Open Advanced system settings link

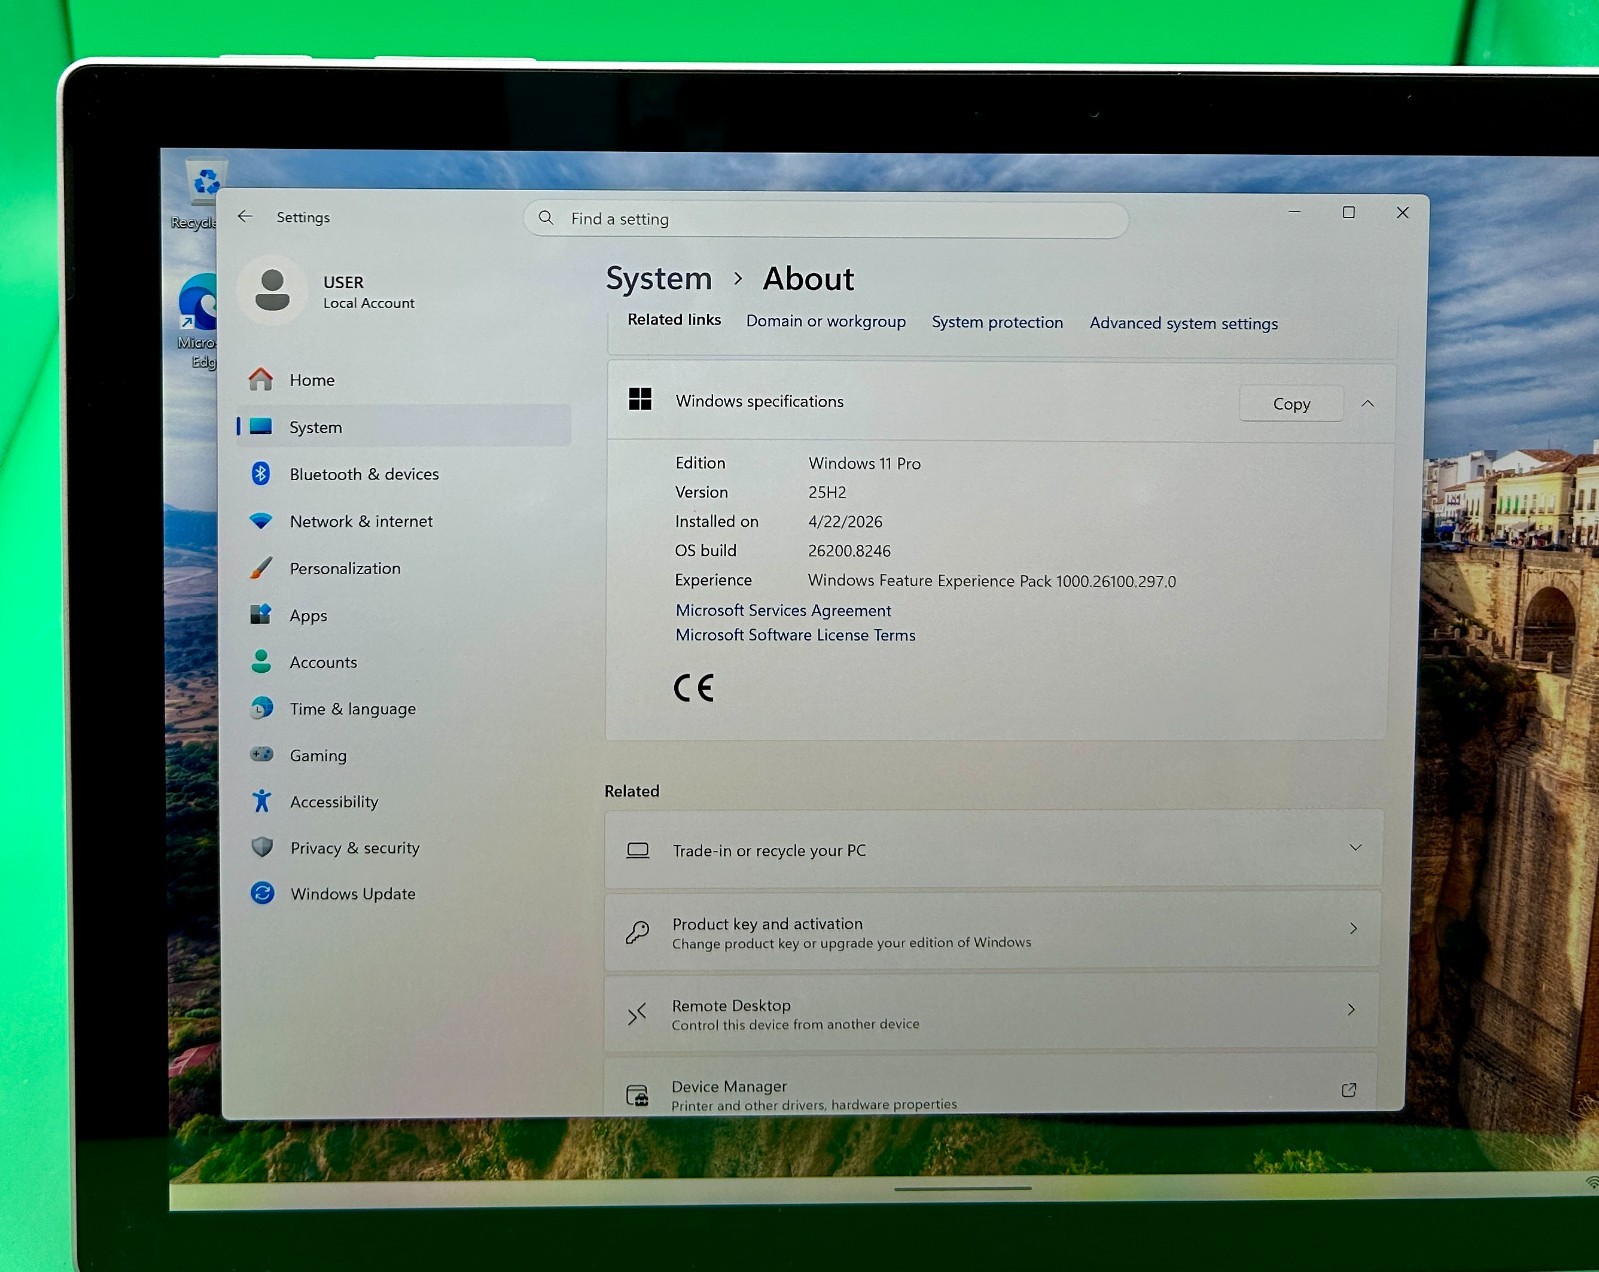1184,323
